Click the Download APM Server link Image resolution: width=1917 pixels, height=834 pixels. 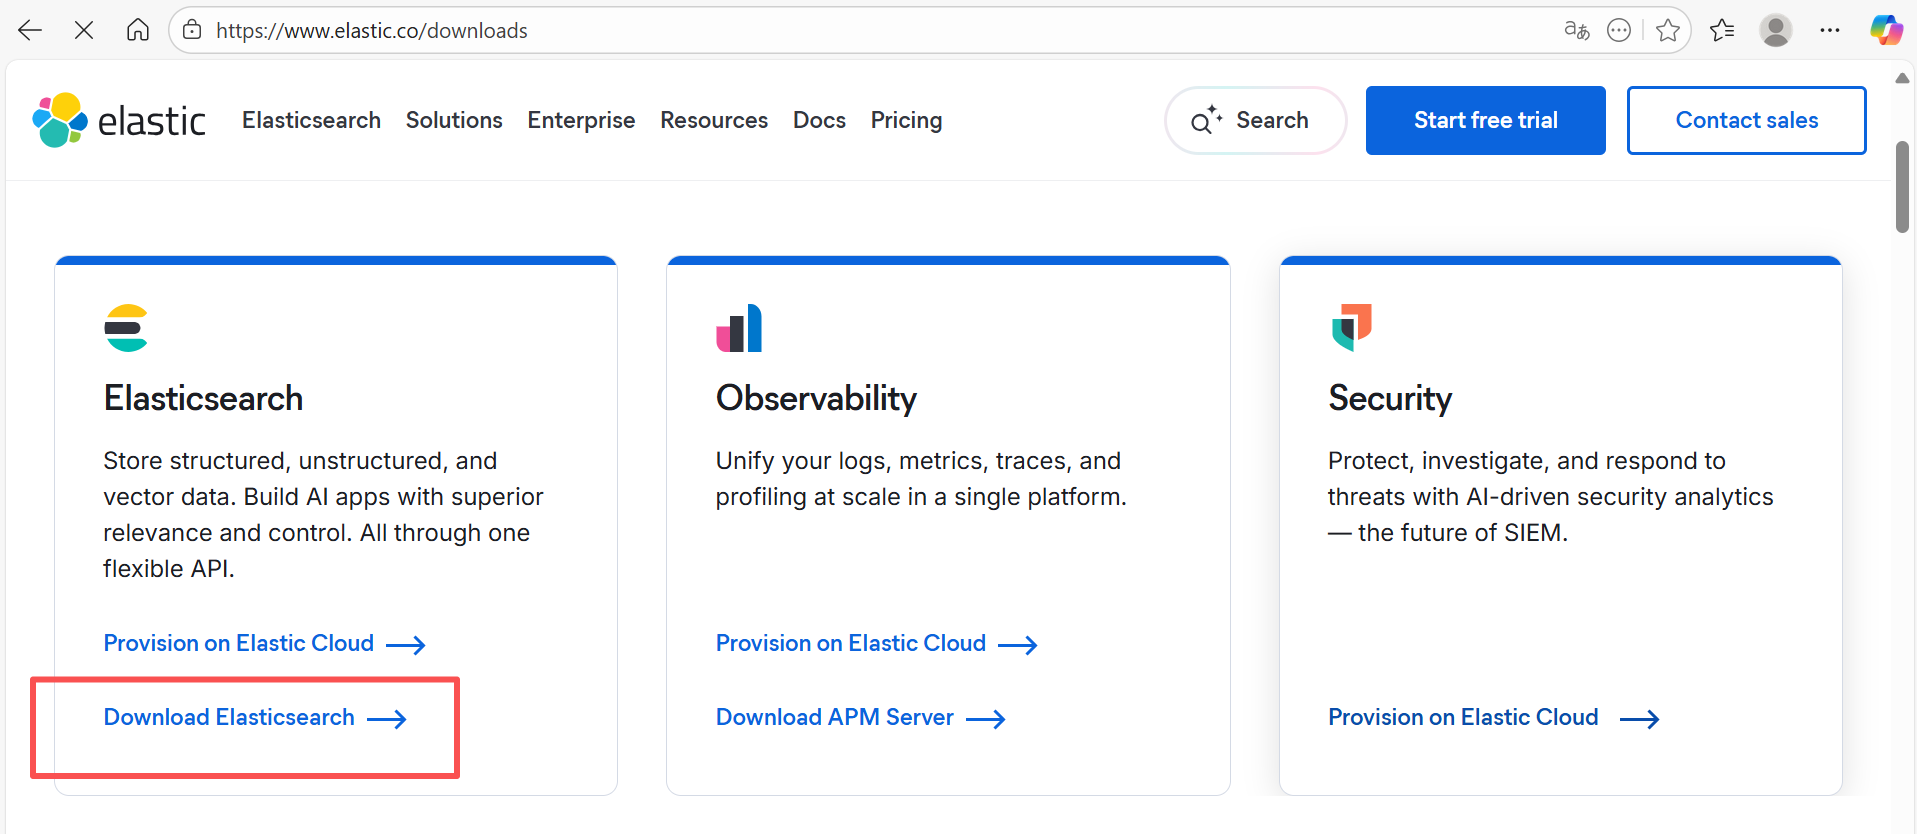(x=860, y=717)
